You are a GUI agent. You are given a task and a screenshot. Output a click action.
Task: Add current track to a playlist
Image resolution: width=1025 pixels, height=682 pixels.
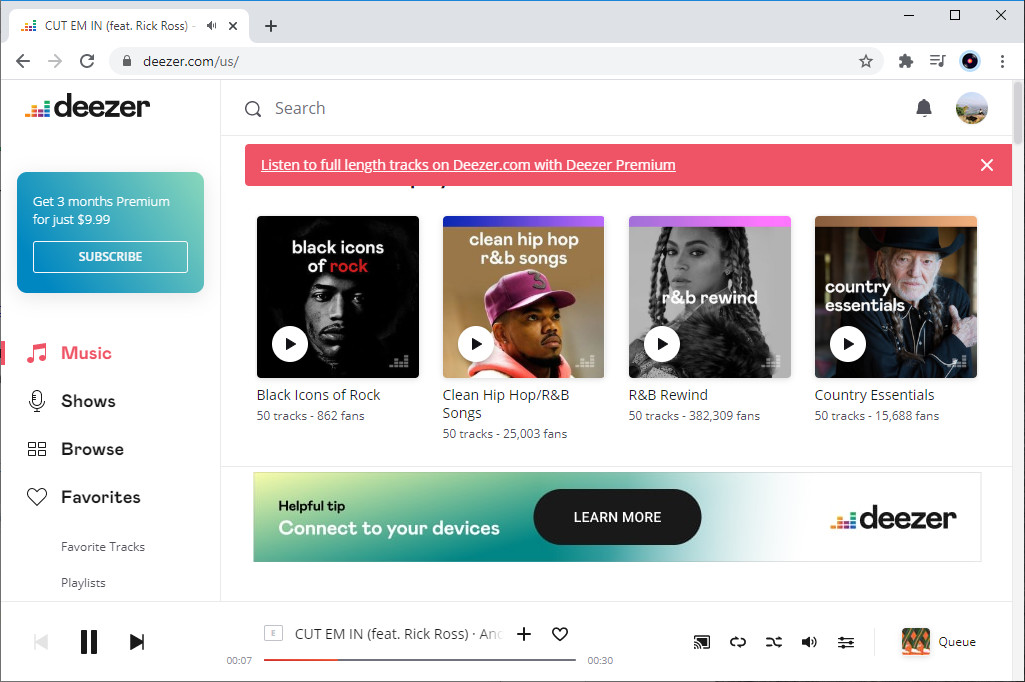point(524,634)
